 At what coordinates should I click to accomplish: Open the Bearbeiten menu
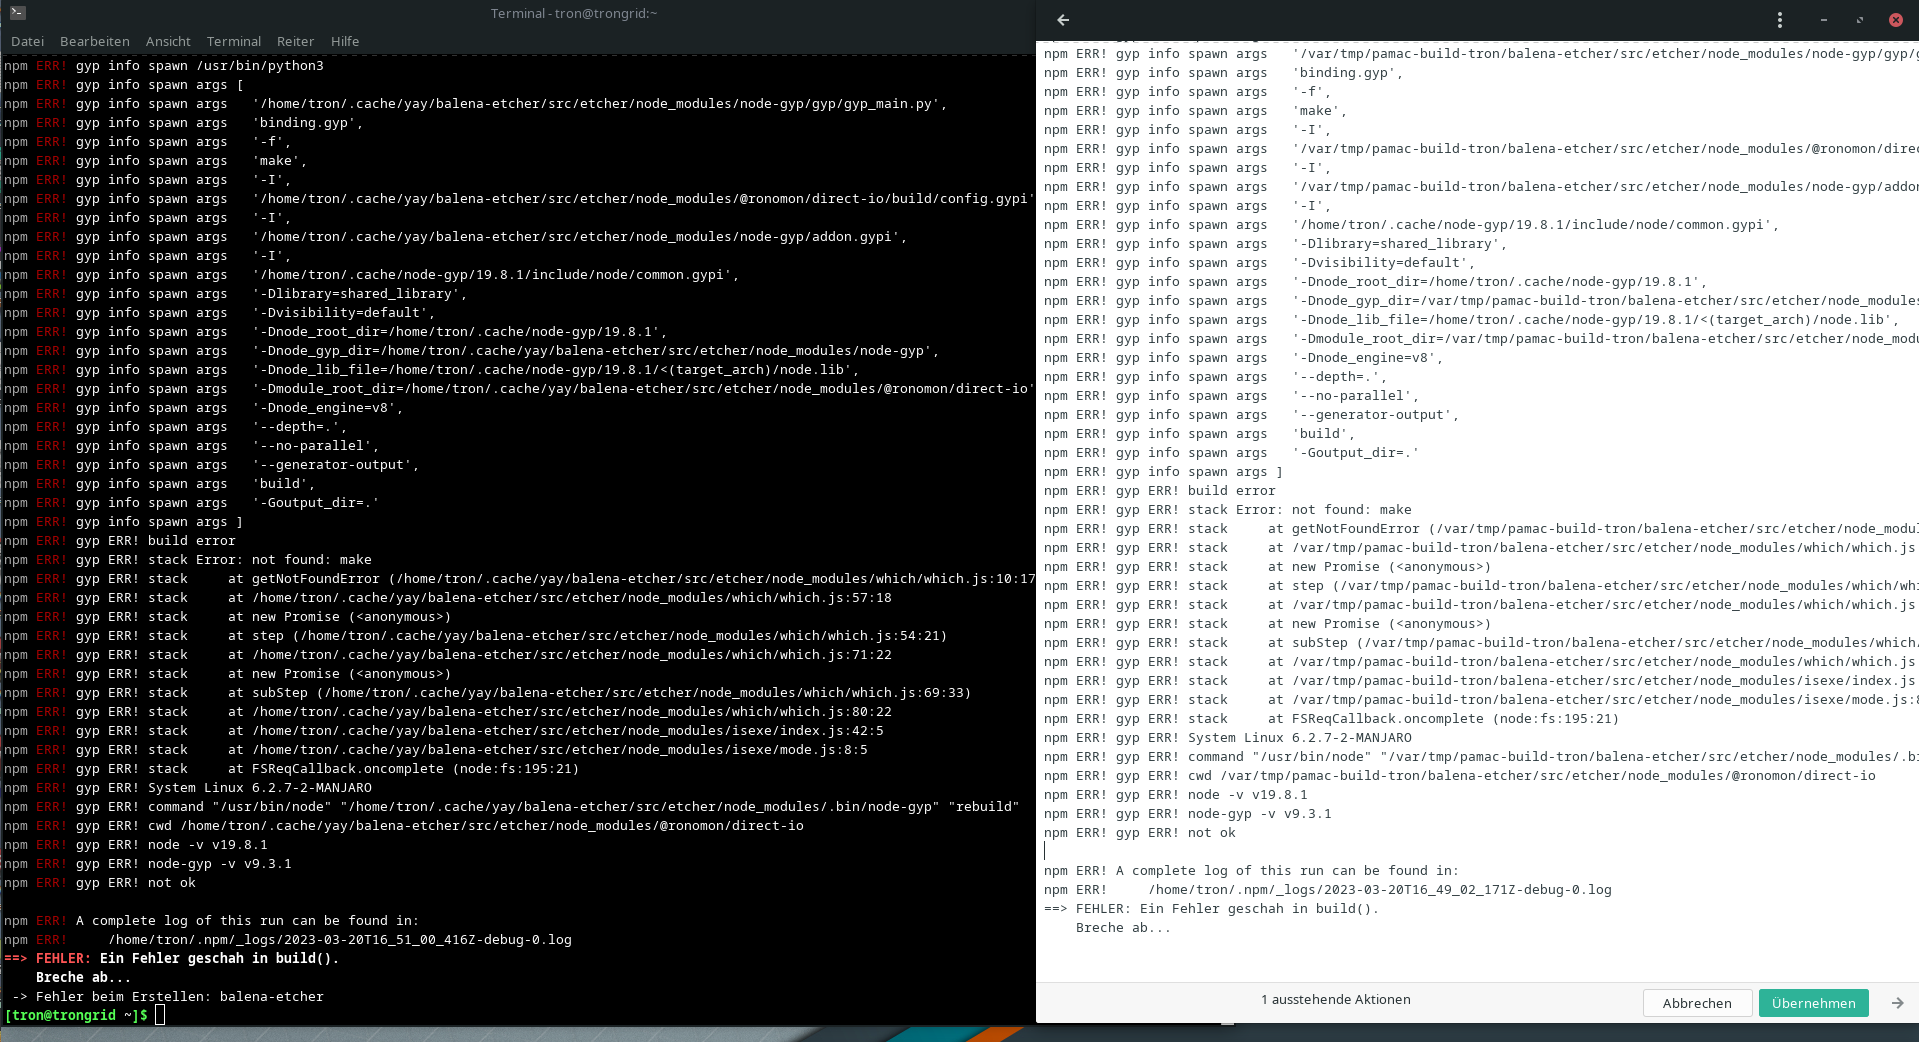pyautogui.click(x=95, y=41)
